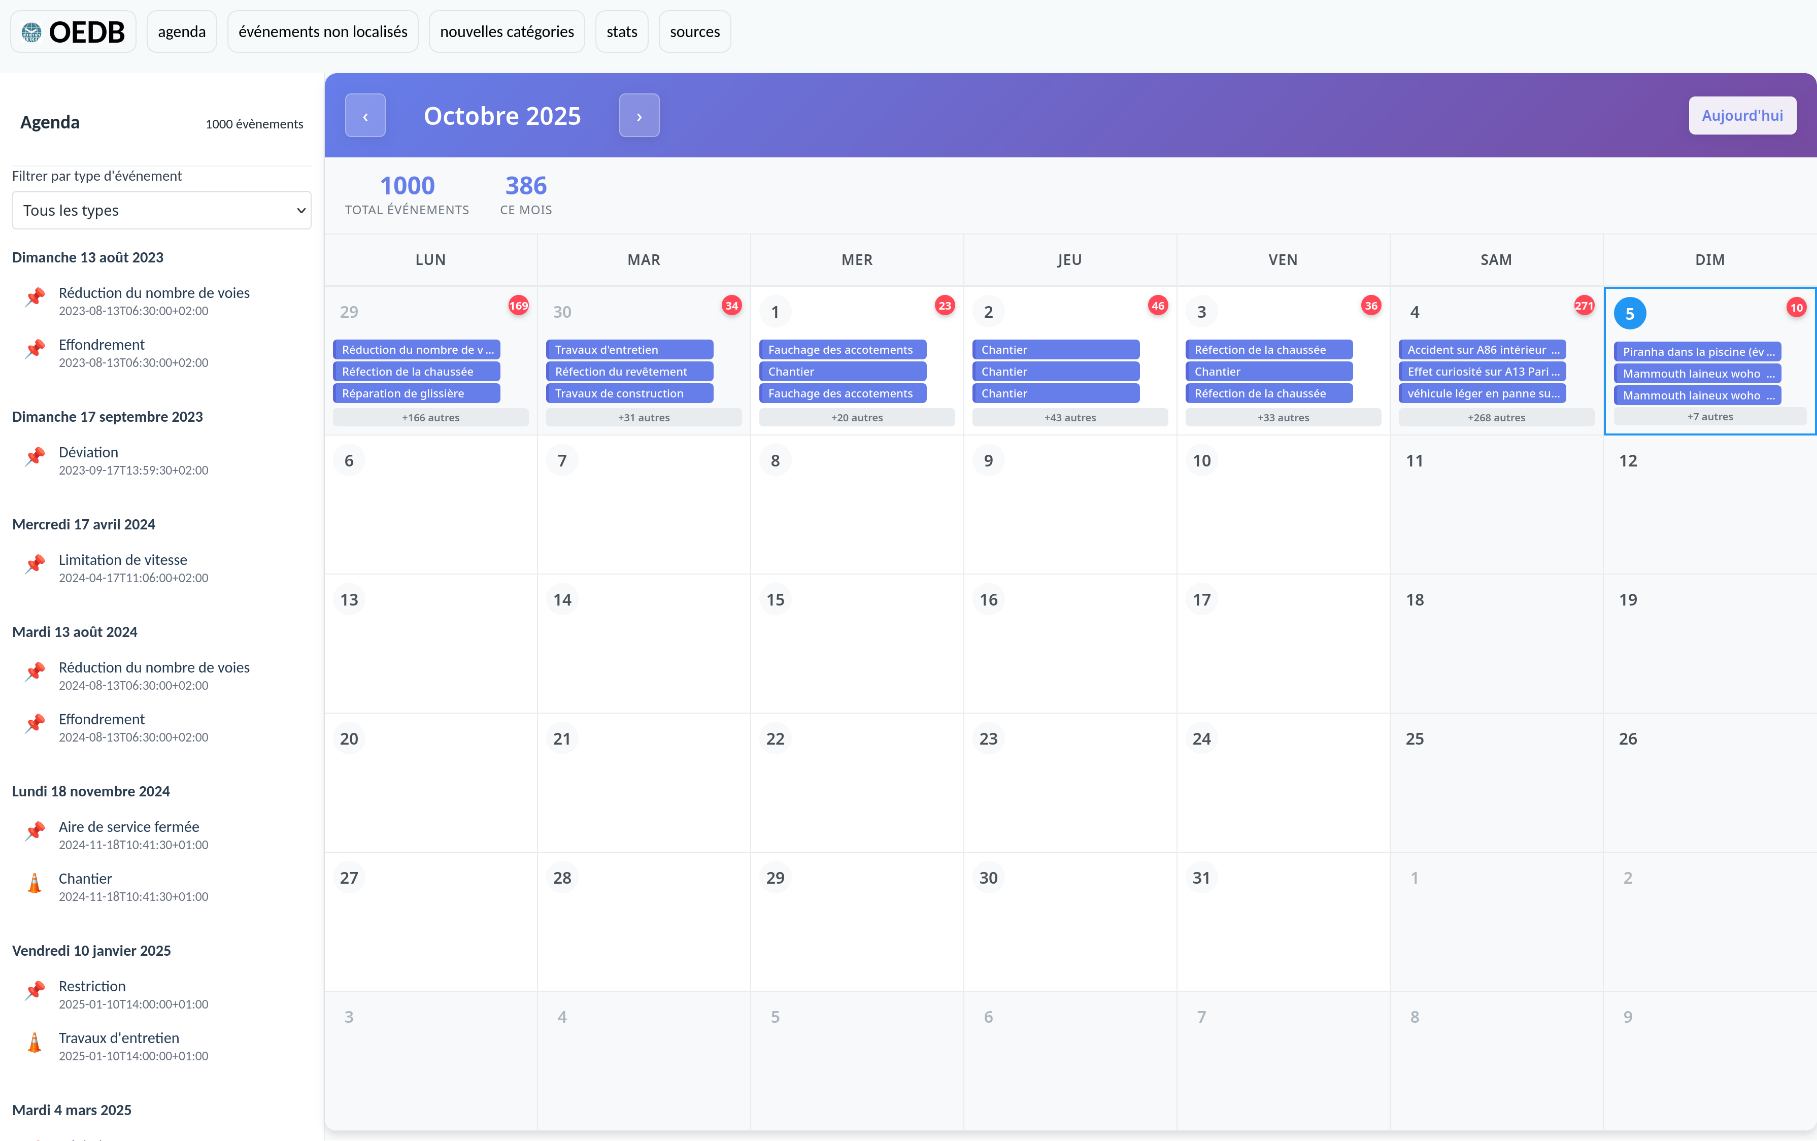Click the OEDB globe logo icon

click(x=32, y=32)
